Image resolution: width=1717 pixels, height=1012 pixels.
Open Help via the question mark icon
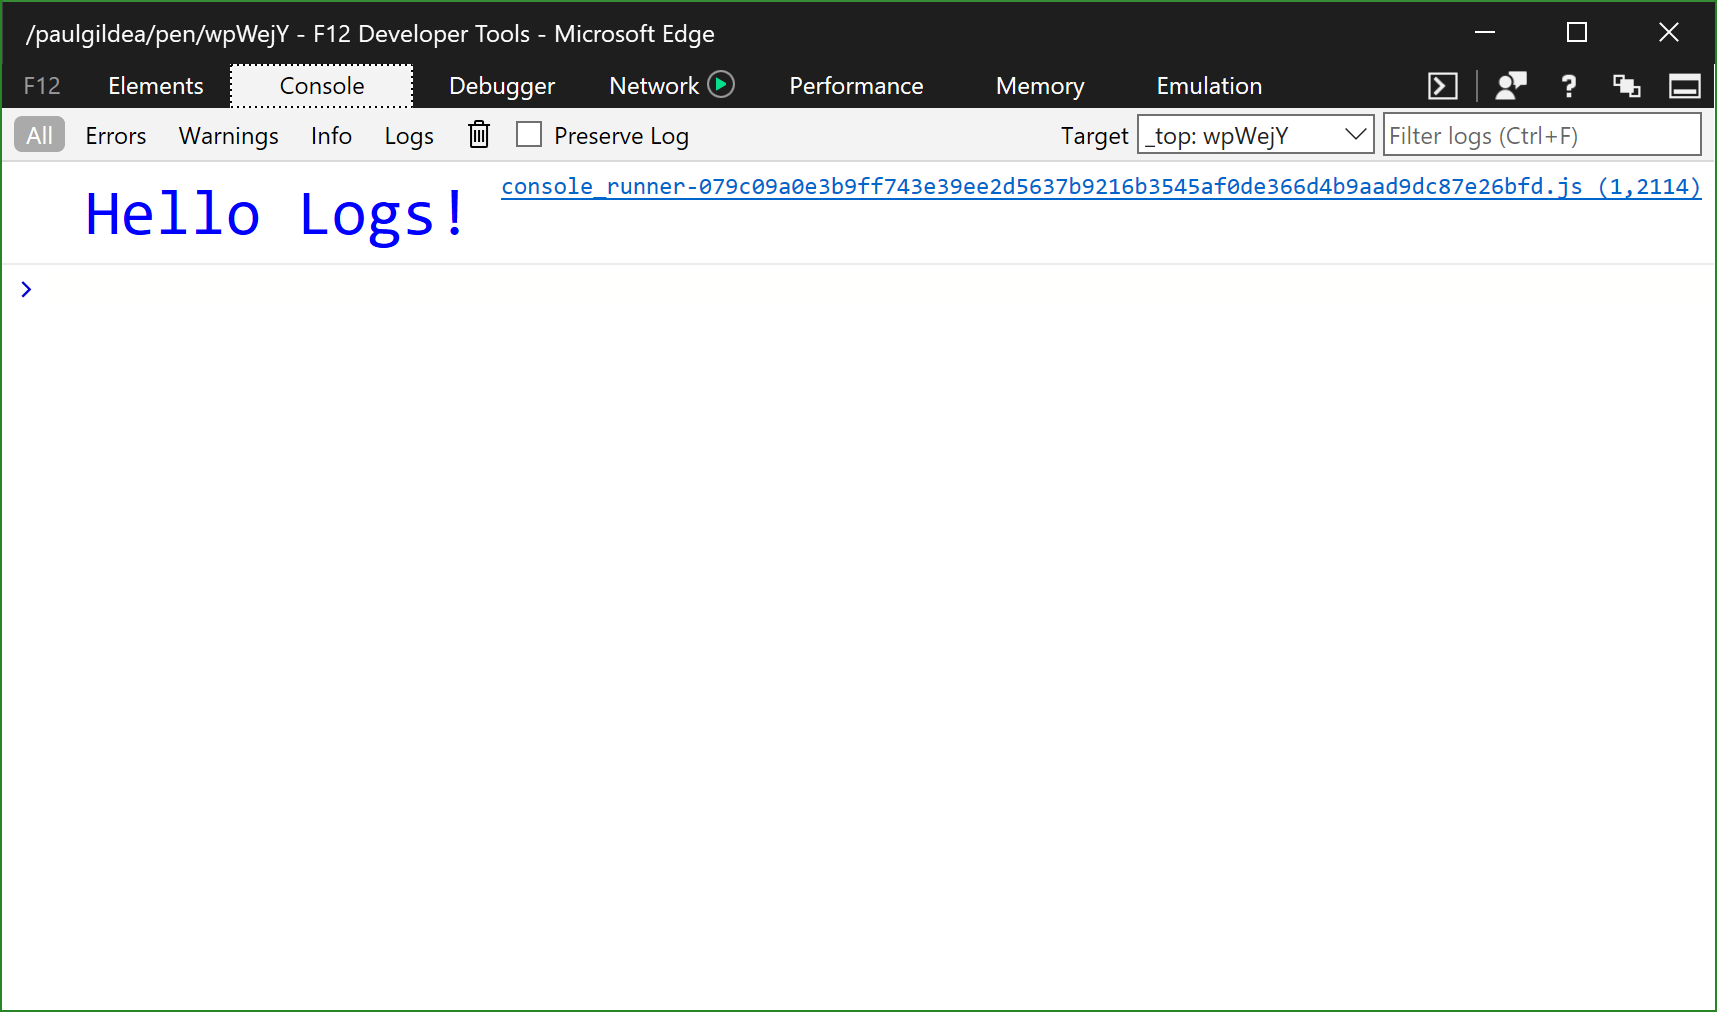[1568, 85]
